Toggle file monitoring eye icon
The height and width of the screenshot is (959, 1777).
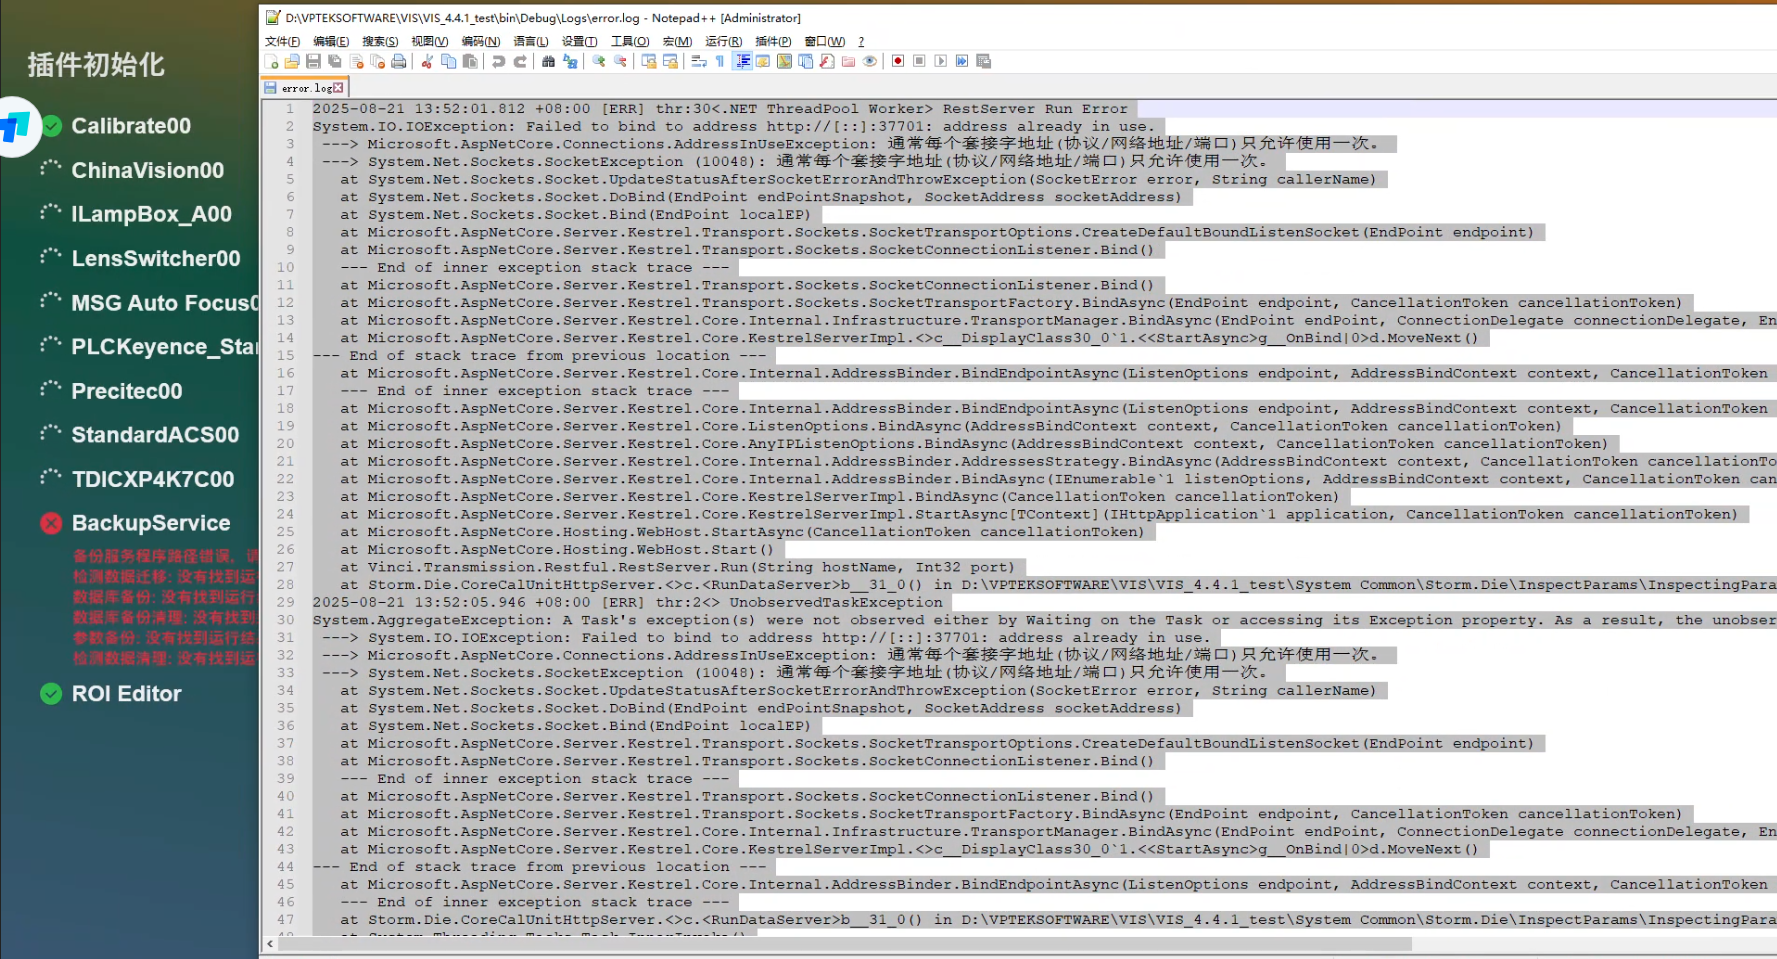[870, 61]
